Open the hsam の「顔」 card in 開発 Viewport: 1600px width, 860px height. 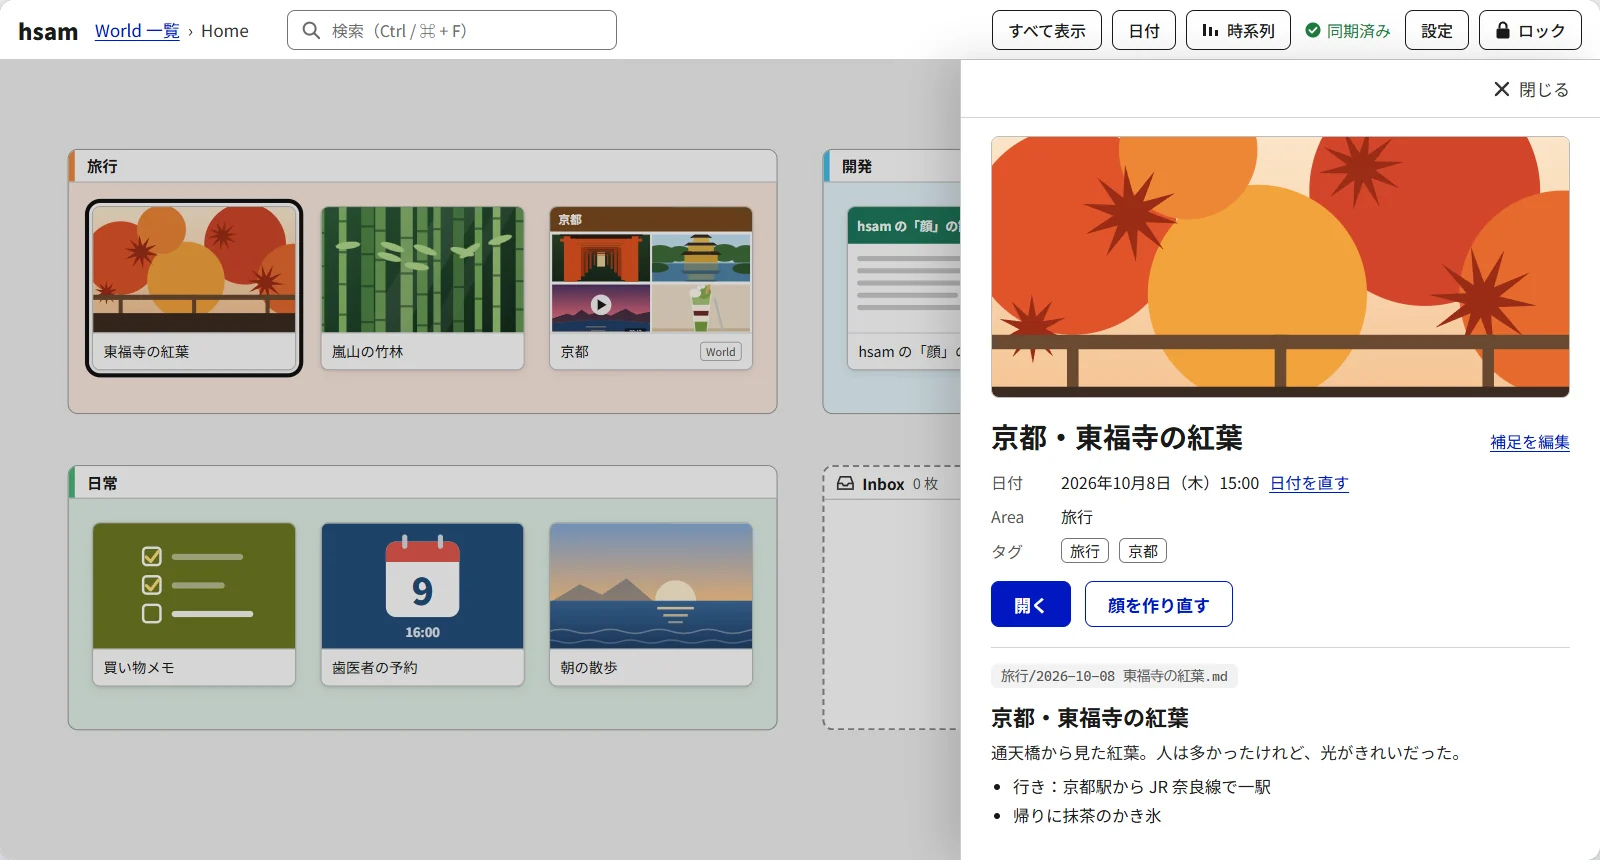904,288
